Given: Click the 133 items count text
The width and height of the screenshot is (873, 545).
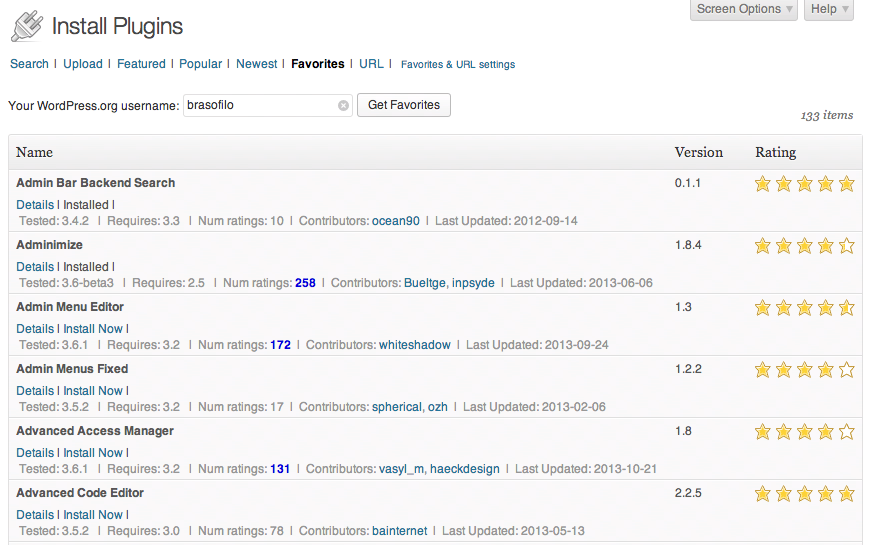Looking at the screenshot, I should click(x=827, y=115).
